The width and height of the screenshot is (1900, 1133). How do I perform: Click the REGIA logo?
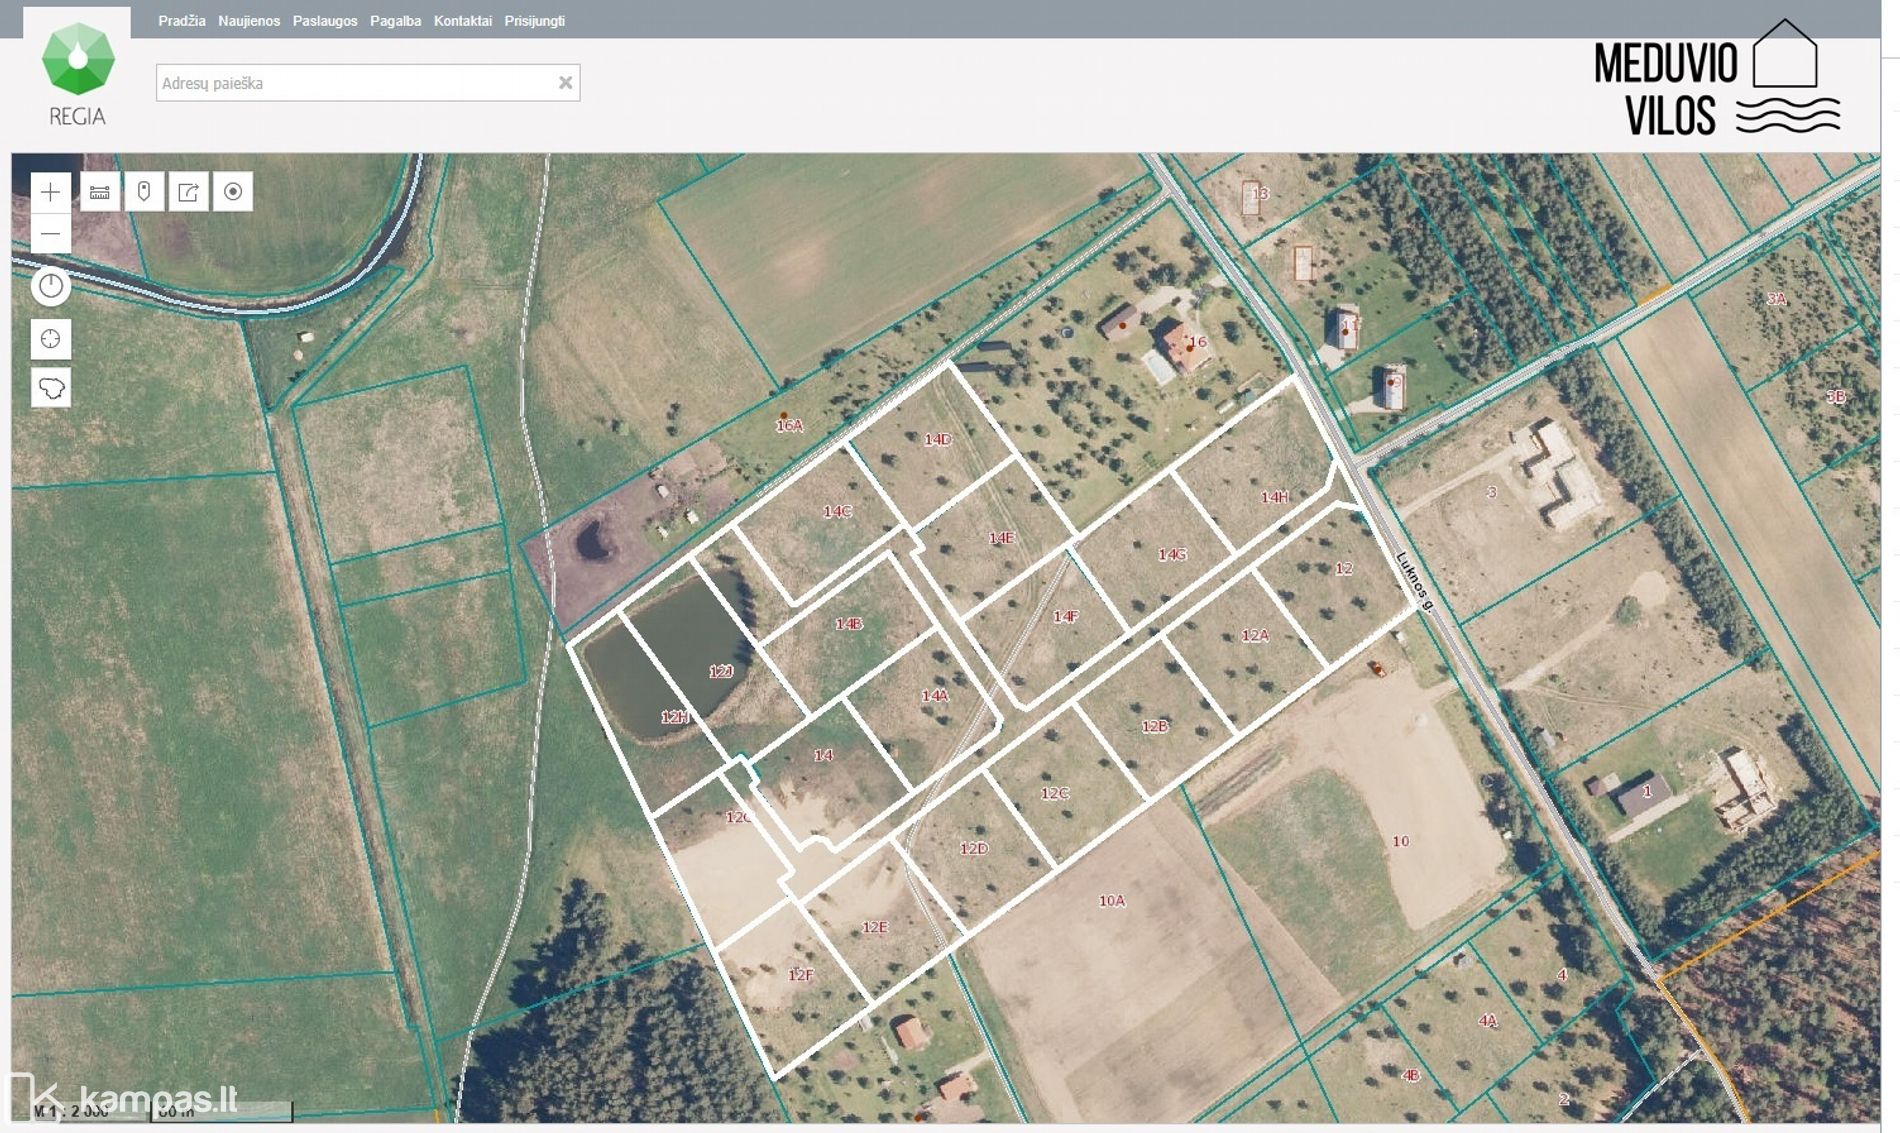77,73
